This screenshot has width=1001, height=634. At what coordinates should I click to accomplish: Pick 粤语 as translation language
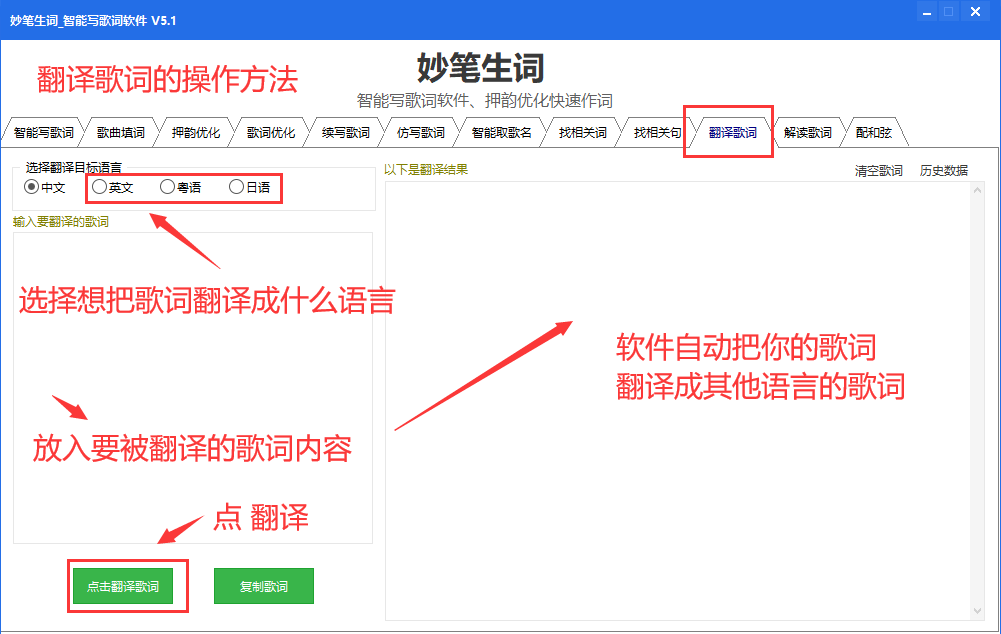(x=181, y=187)
